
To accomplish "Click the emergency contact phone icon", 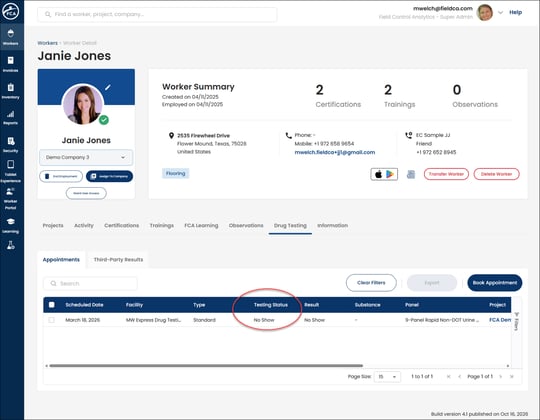I will pyautogui.click(x=408, y=135).
